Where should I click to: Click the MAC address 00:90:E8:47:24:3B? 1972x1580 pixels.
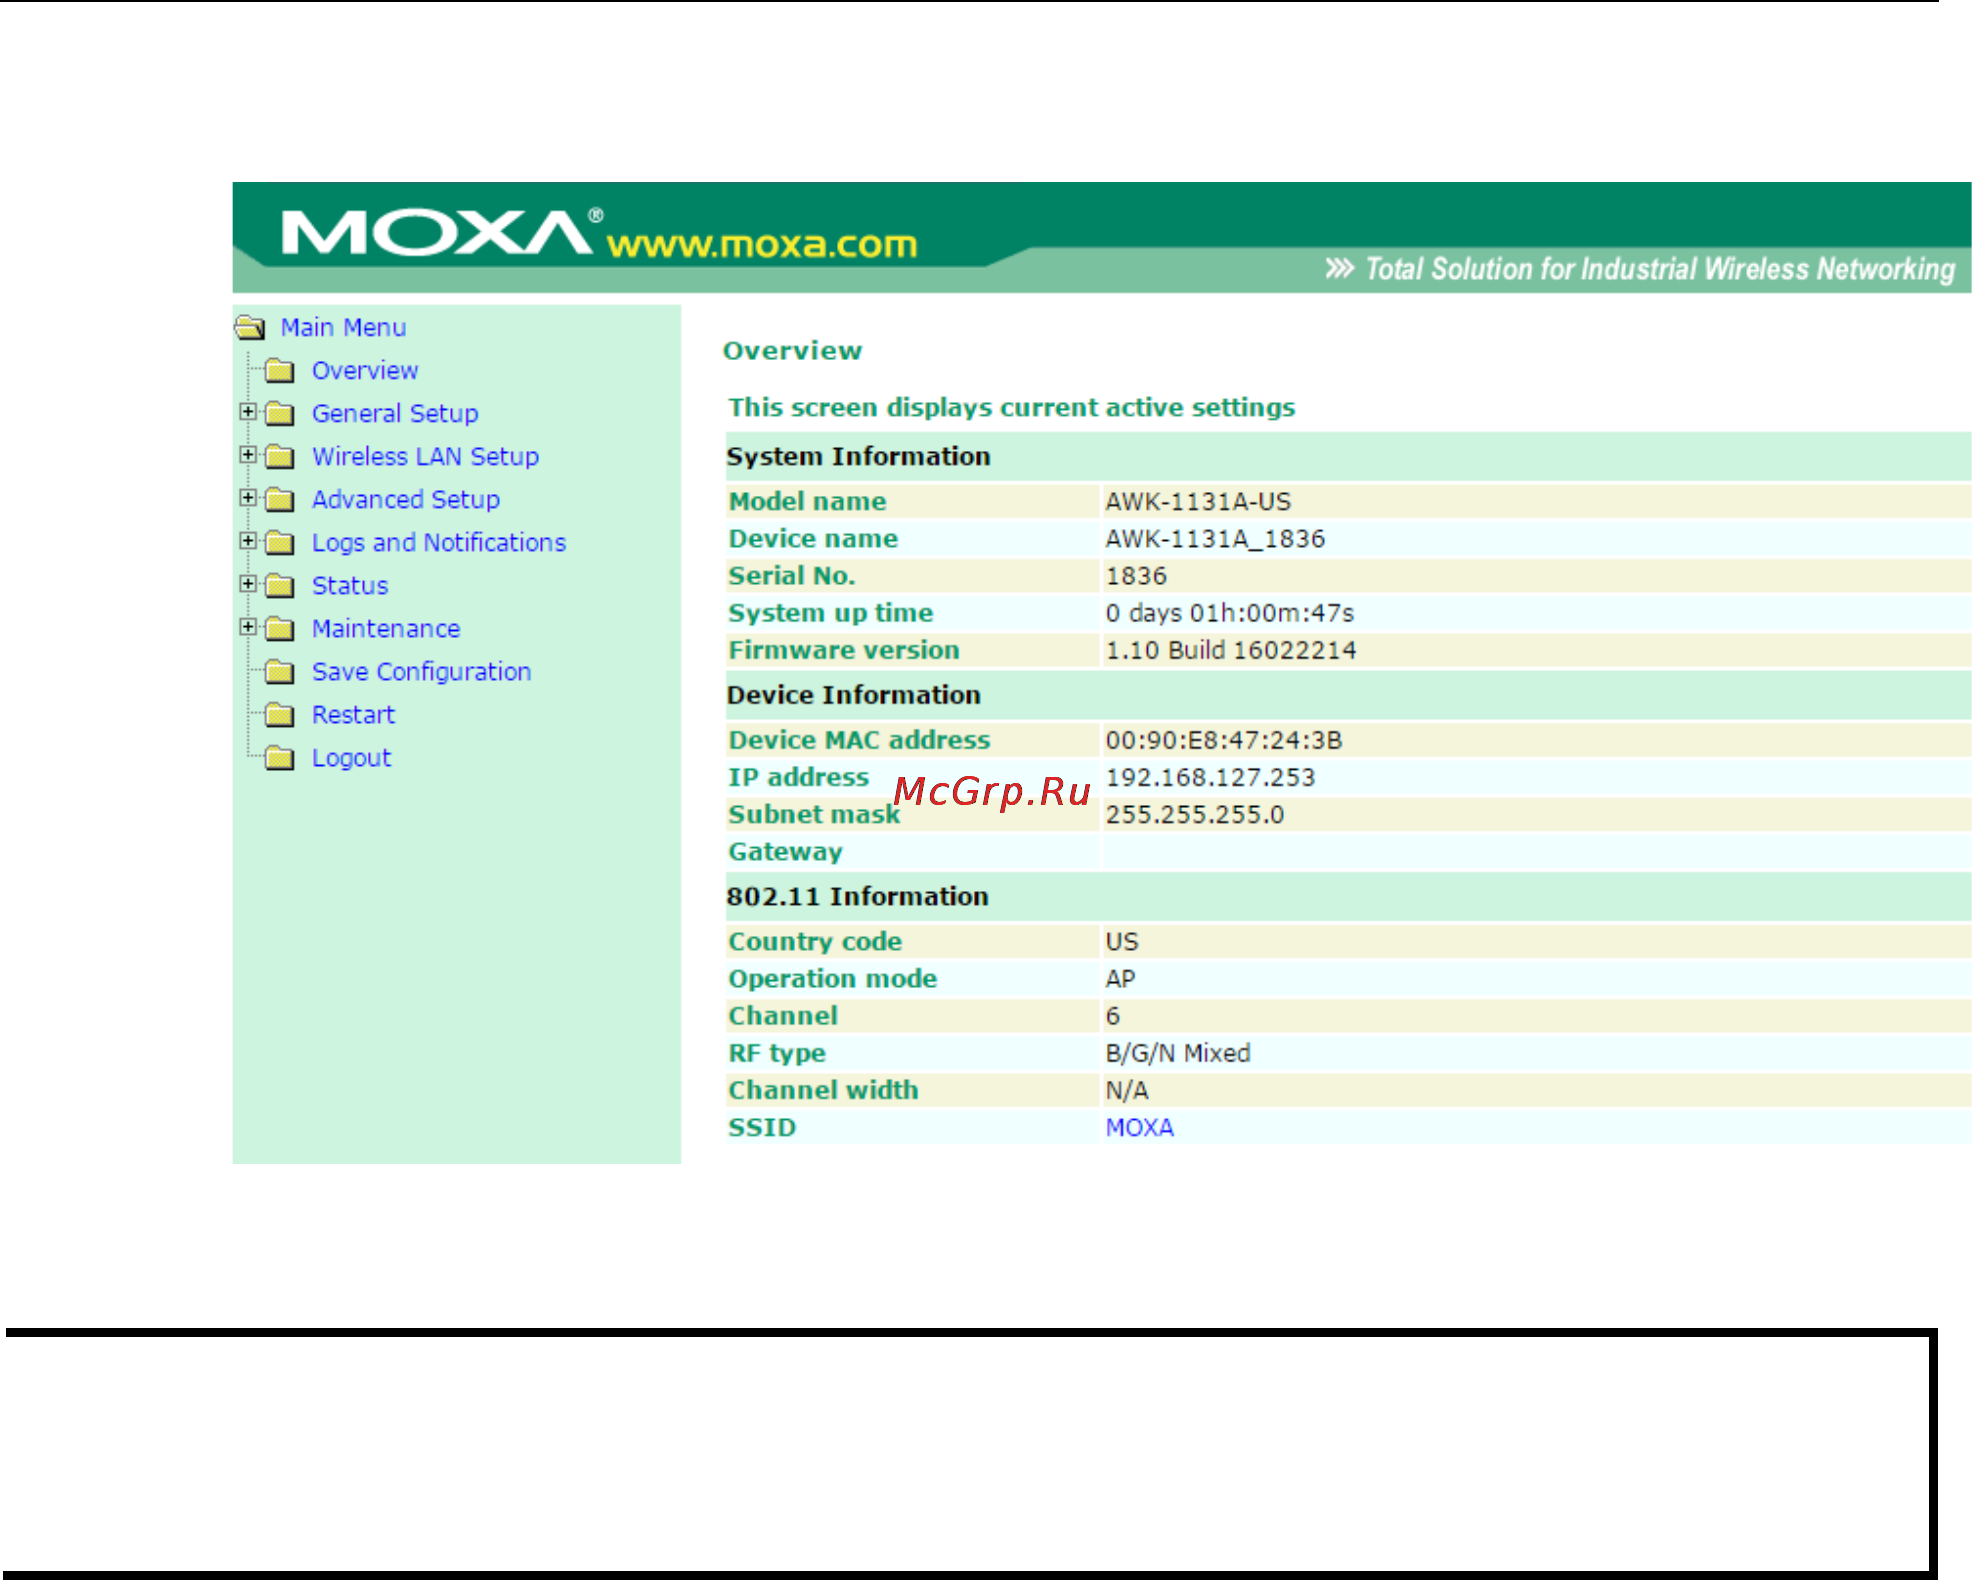pyautogui.click(x=1224, y=740)
